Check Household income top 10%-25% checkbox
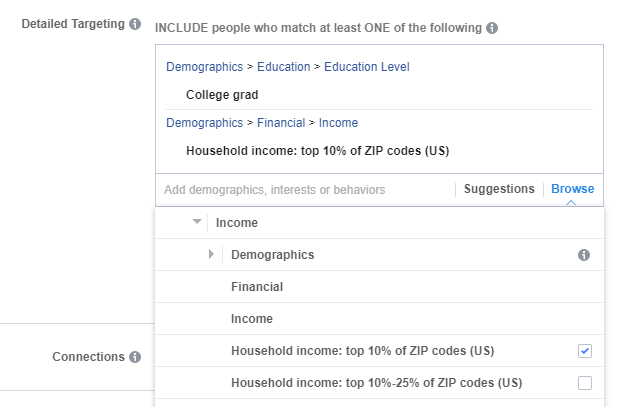Screen dimensions: 617x407 (585, 383)
